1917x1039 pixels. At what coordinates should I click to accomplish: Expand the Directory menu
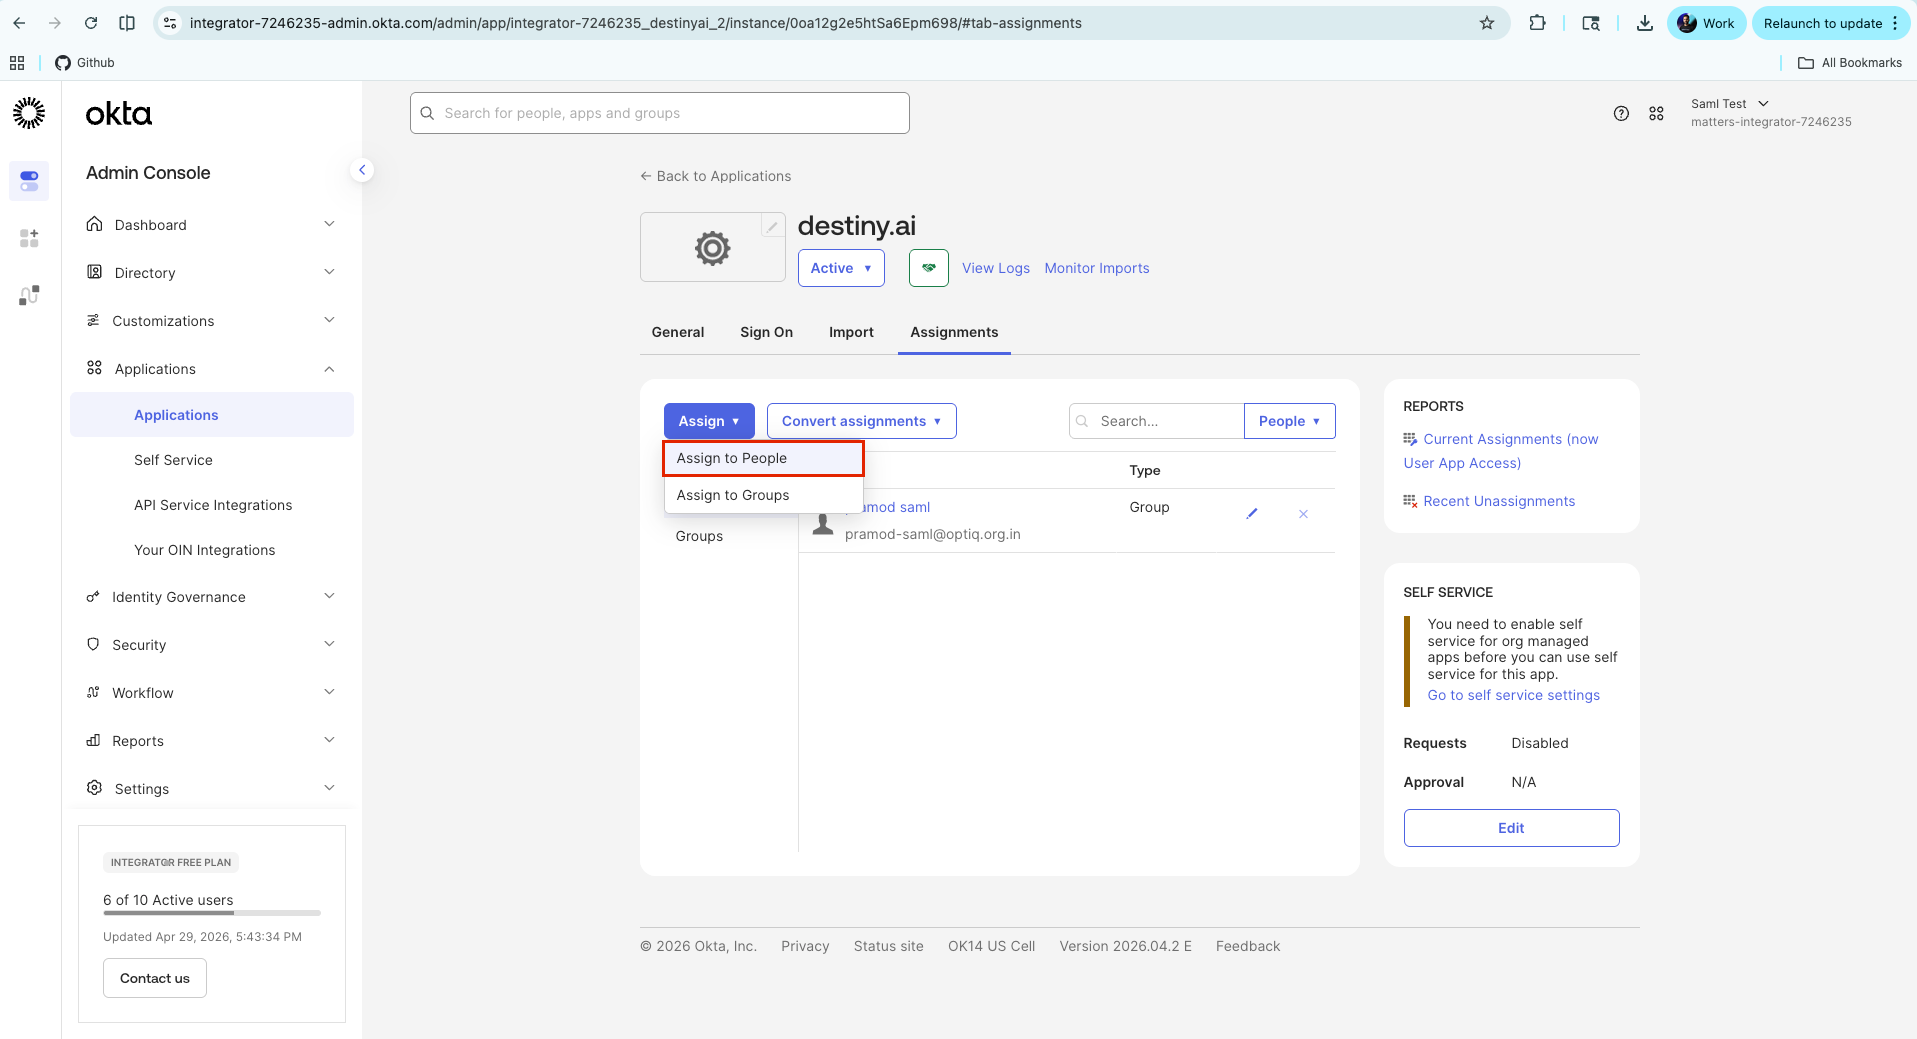tap(211, 273)
